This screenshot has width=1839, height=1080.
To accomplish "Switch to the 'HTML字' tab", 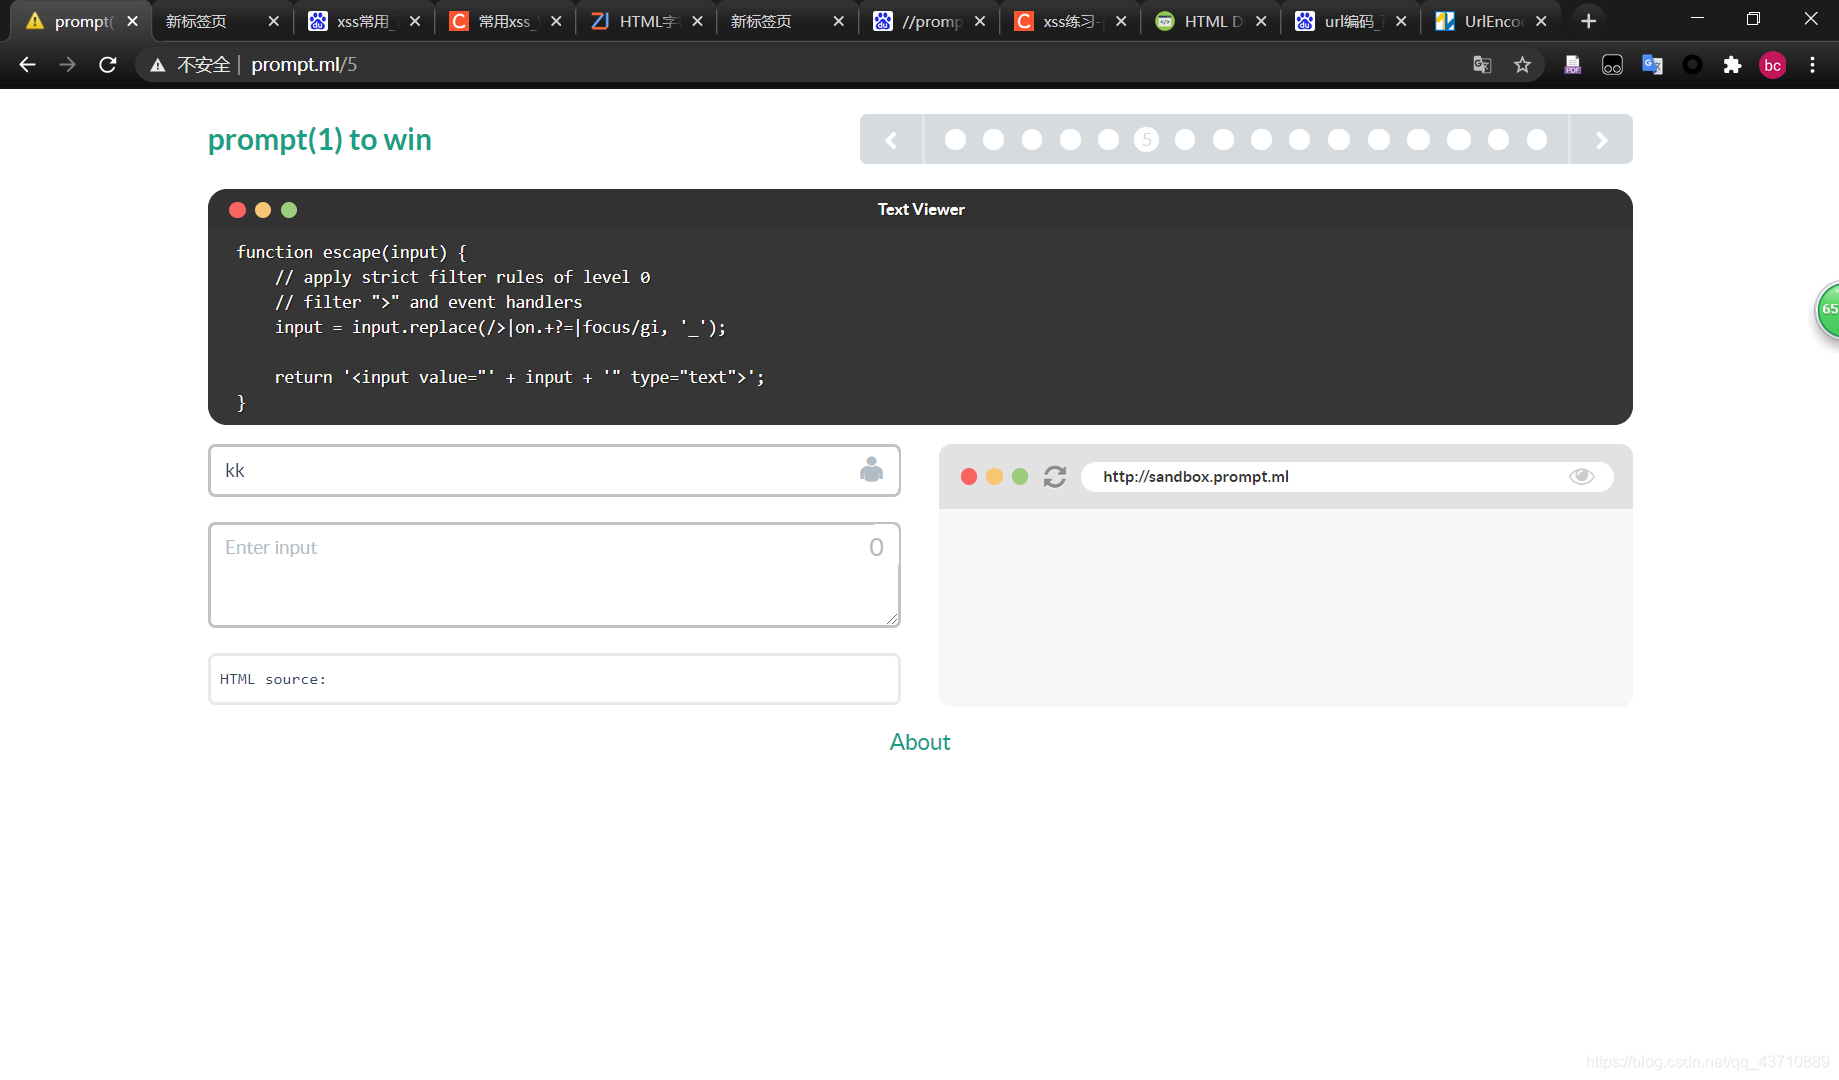I will pos(645,21).
